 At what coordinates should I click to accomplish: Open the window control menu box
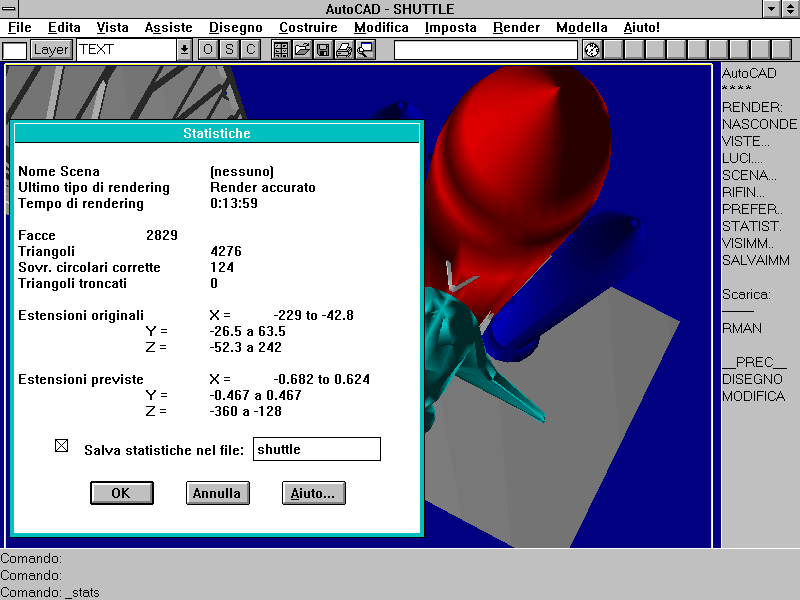coord(9,9)
